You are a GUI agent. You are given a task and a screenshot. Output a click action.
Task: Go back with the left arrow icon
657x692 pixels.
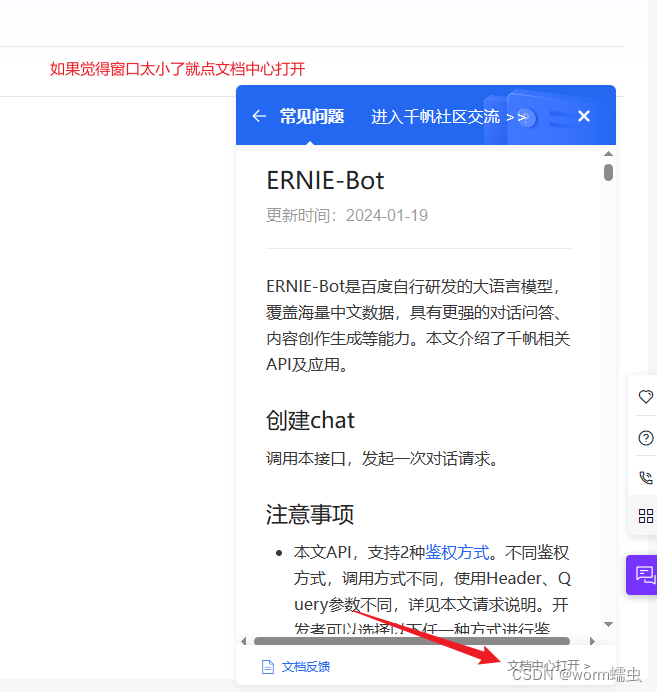[x=259, y=116]
